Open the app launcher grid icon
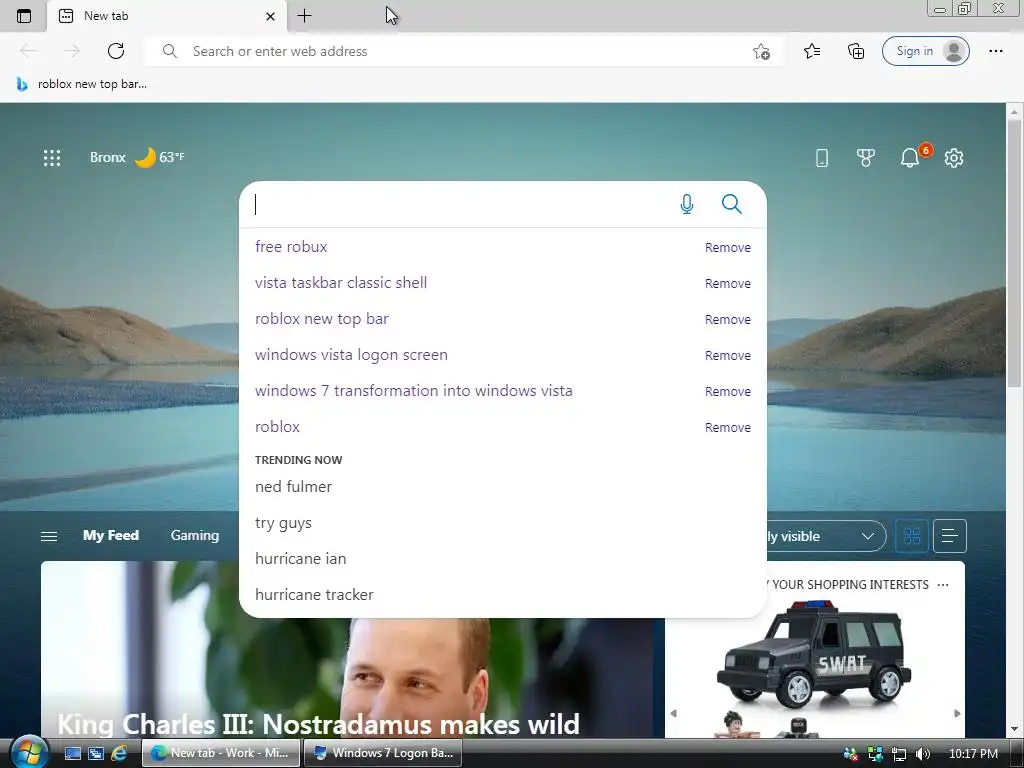This screenshot has width=1024, height=768. coord(52,157)
